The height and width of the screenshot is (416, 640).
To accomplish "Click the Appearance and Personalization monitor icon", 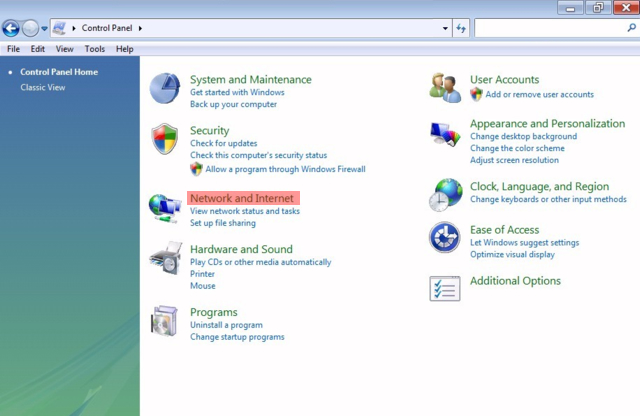I will 445,134.
